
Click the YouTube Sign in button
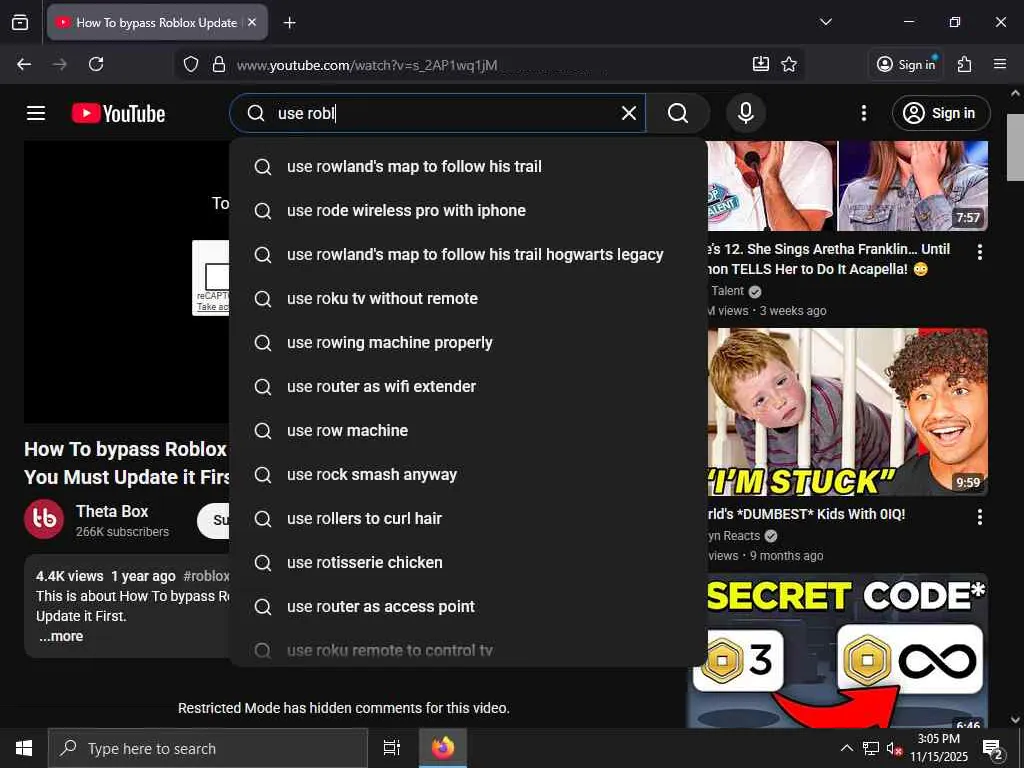click(940, 113)
